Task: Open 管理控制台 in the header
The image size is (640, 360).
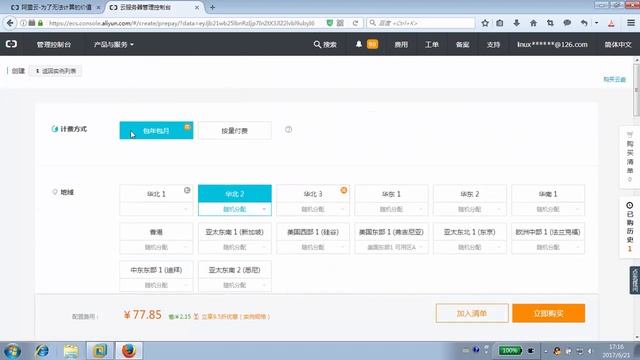Action: point(54,44)
